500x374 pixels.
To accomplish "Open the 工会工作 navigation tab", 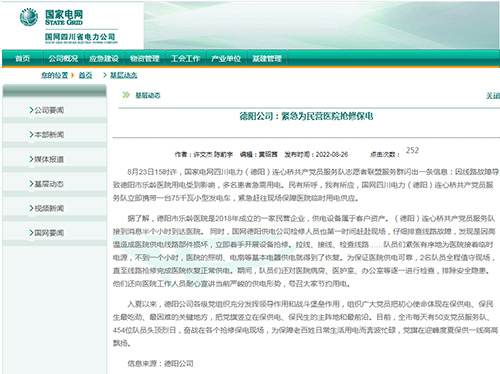I will [x=185, y=59].
